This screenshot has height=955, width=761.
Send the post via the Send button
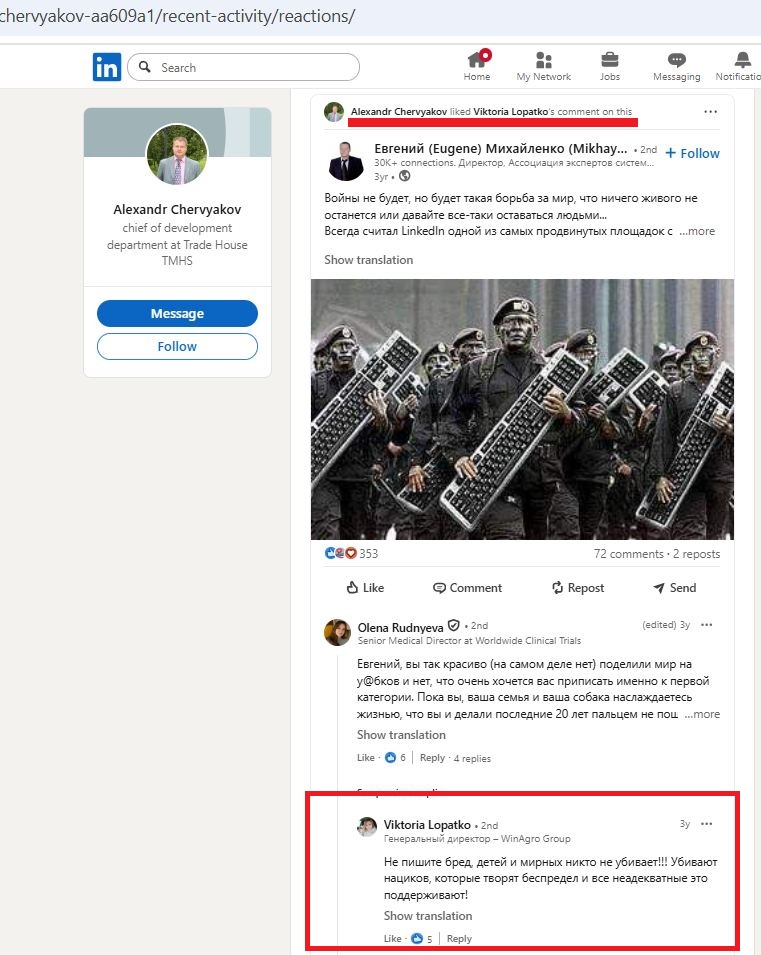[x=674, y=588]
